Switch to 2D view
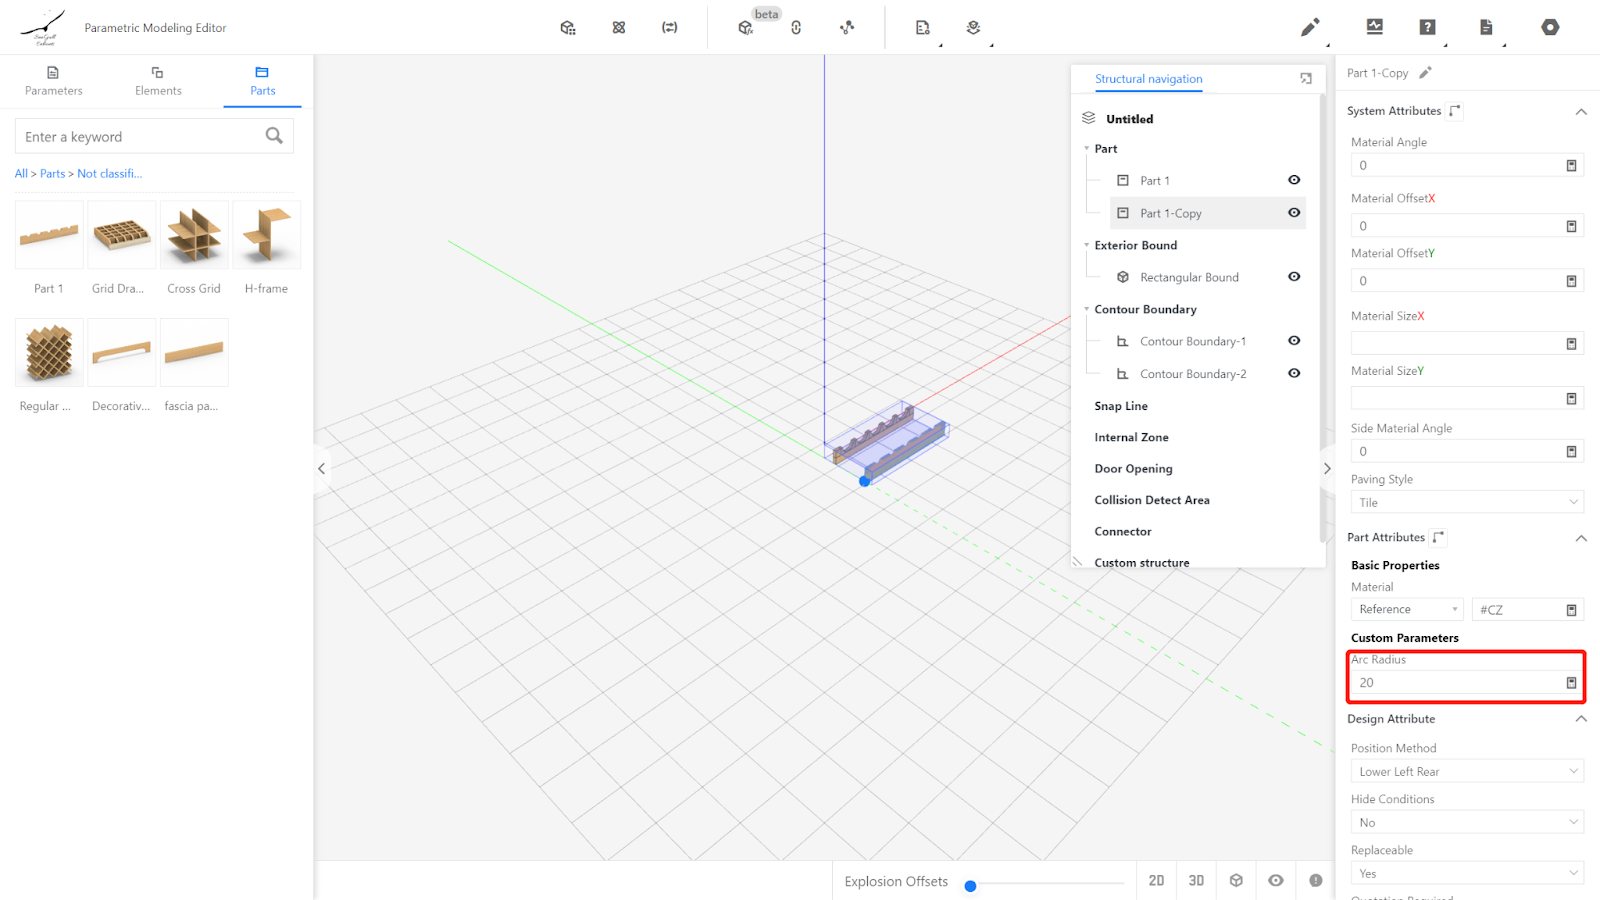 (1156, 881)
